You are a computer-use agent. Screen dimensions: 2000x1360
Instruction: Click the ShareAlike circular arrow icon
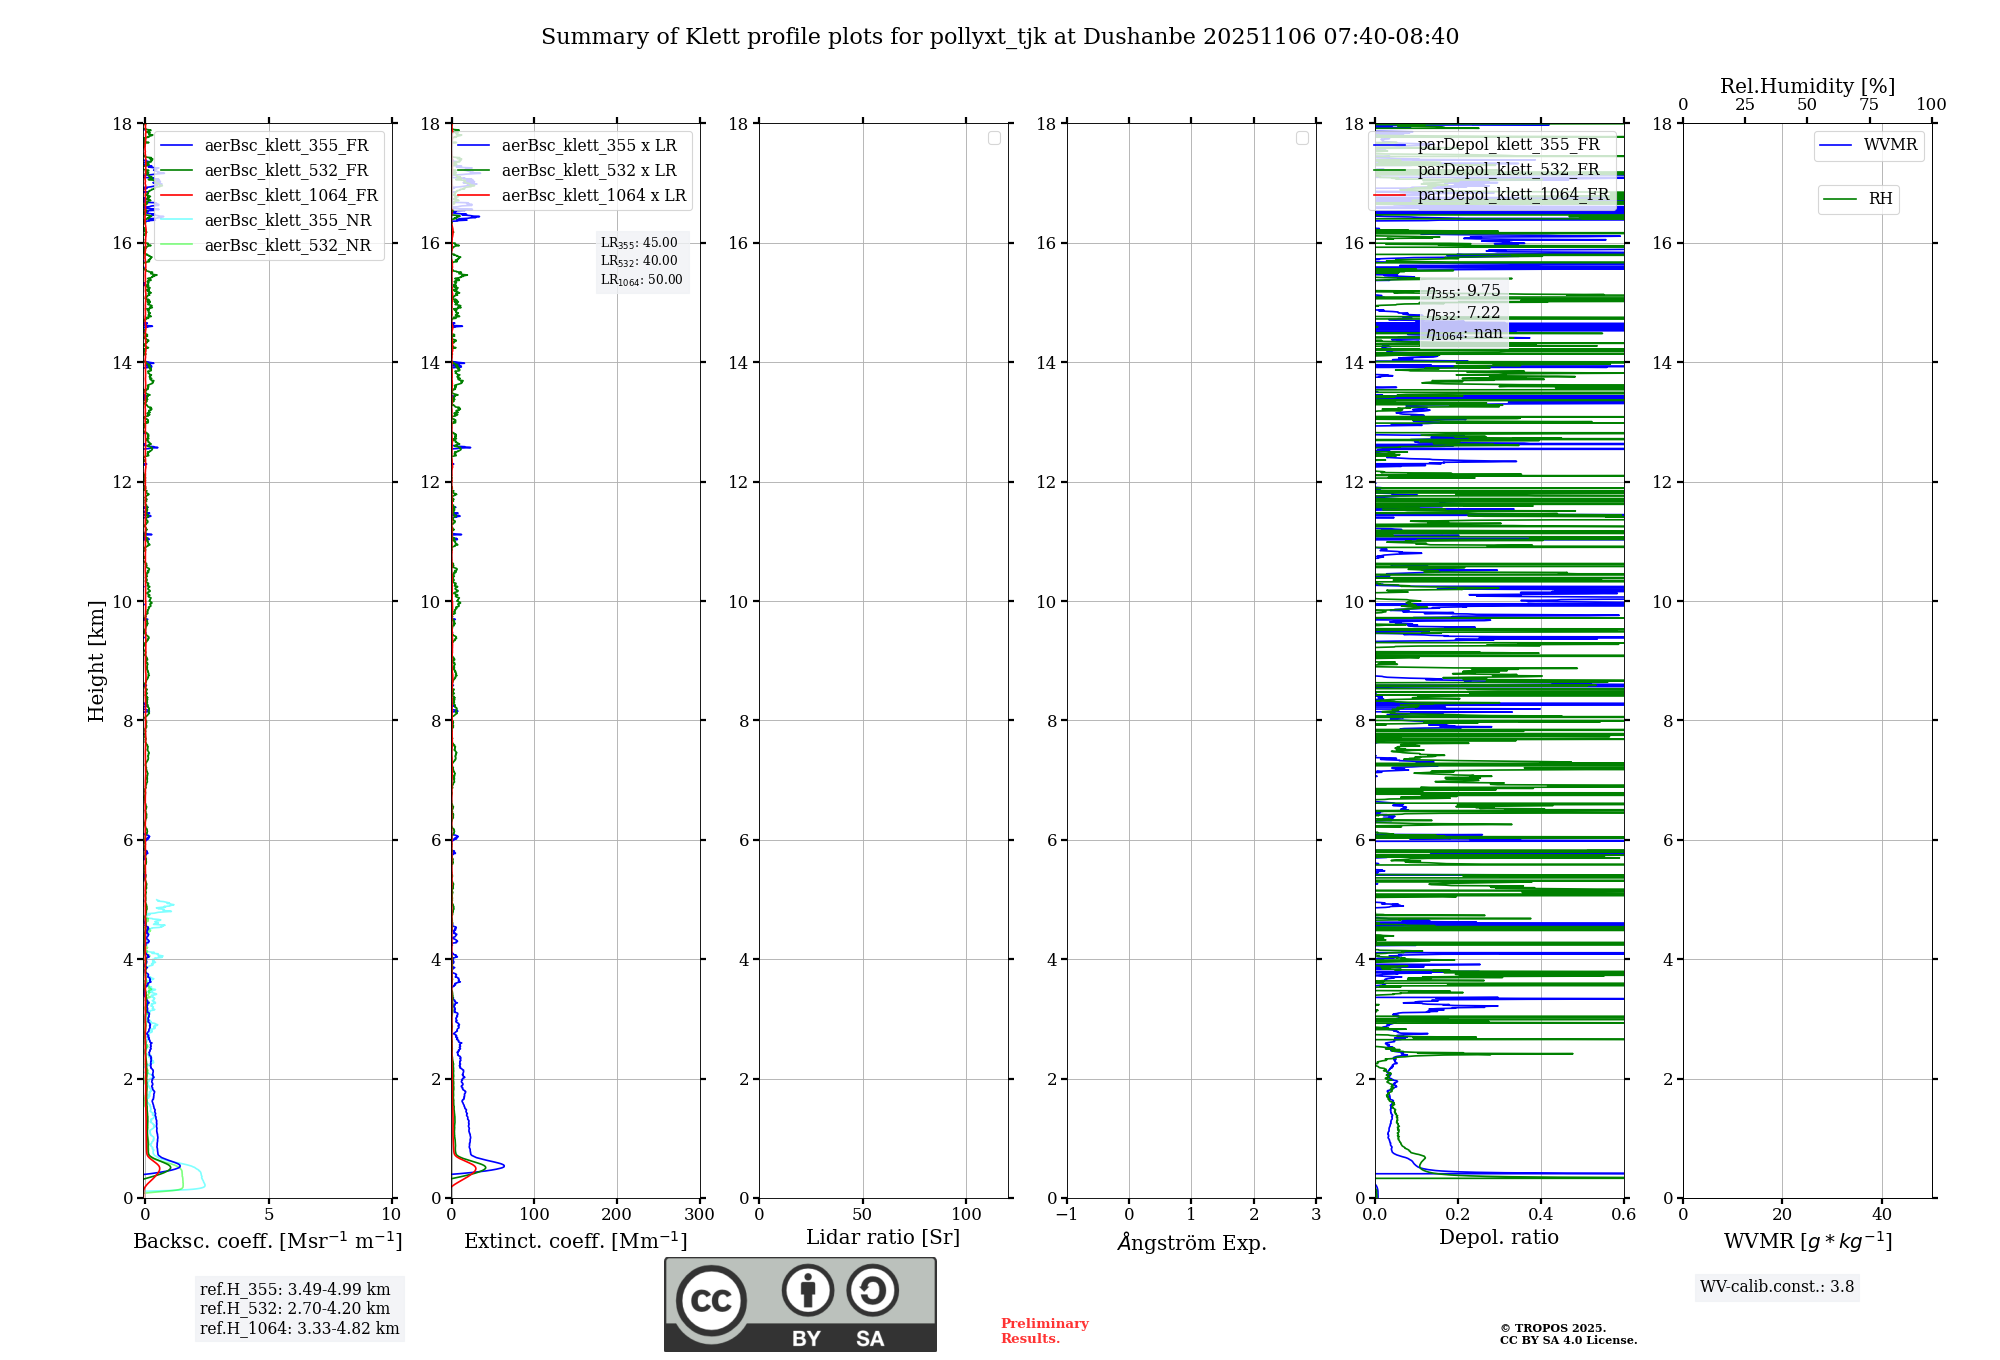click(872, 1290)
